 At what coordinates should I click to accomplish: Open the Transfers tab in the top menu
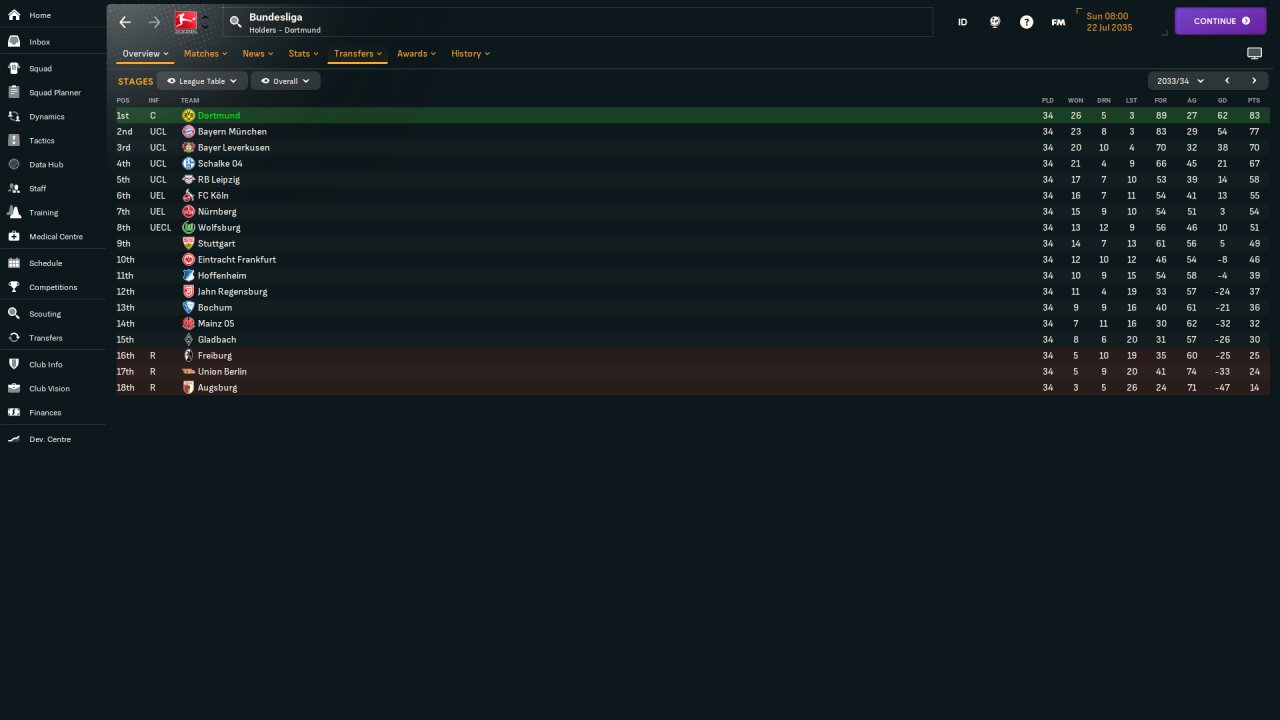[357, 54]
